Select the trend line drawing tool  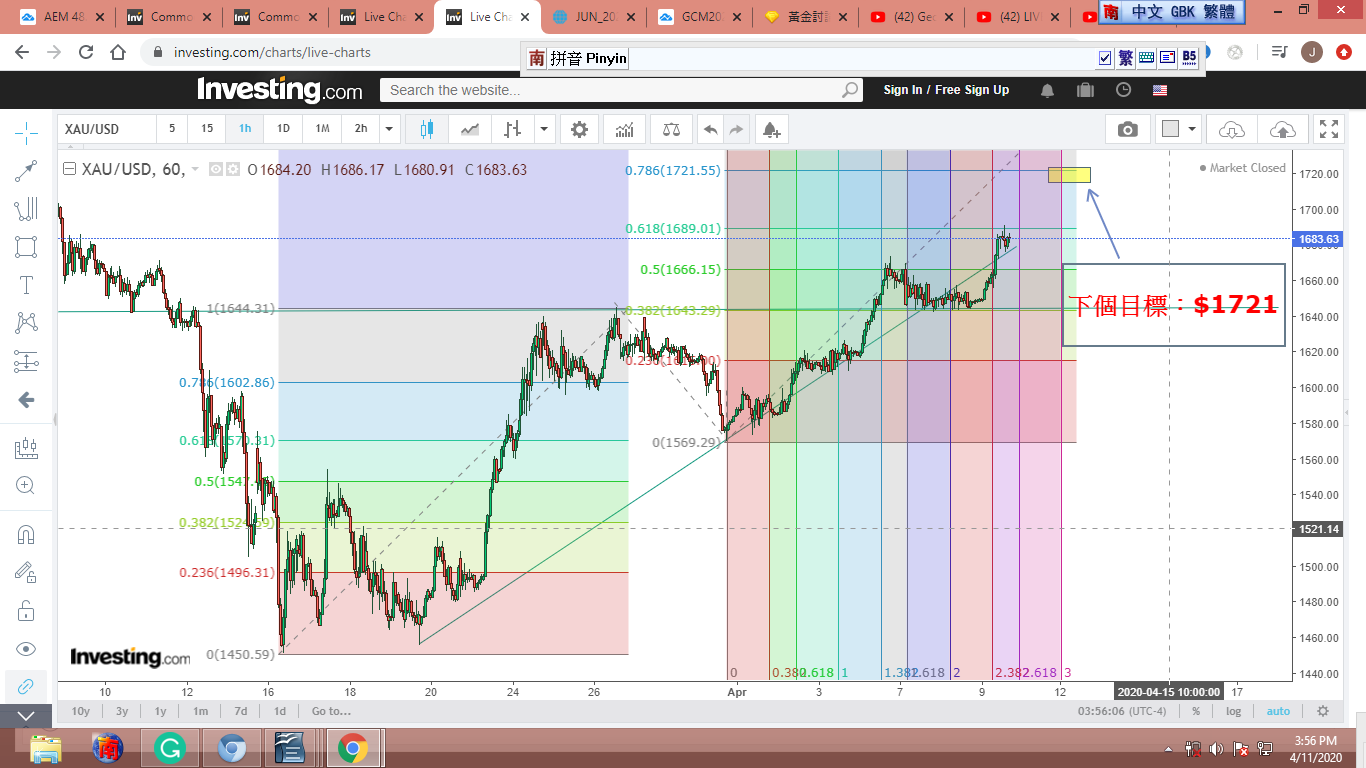[27, 171]
